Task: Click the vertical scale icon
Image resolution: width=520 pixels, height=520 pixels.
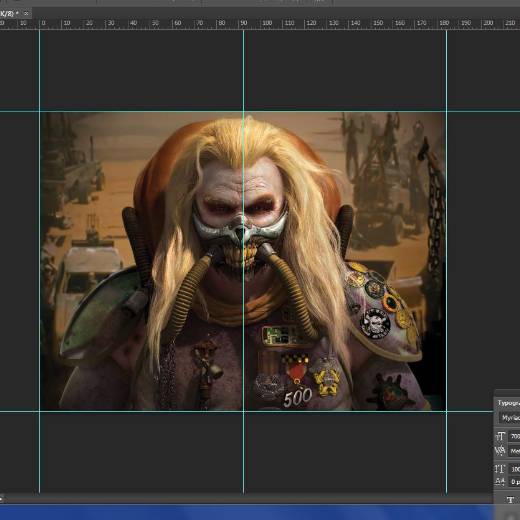Action: [500, 469]
